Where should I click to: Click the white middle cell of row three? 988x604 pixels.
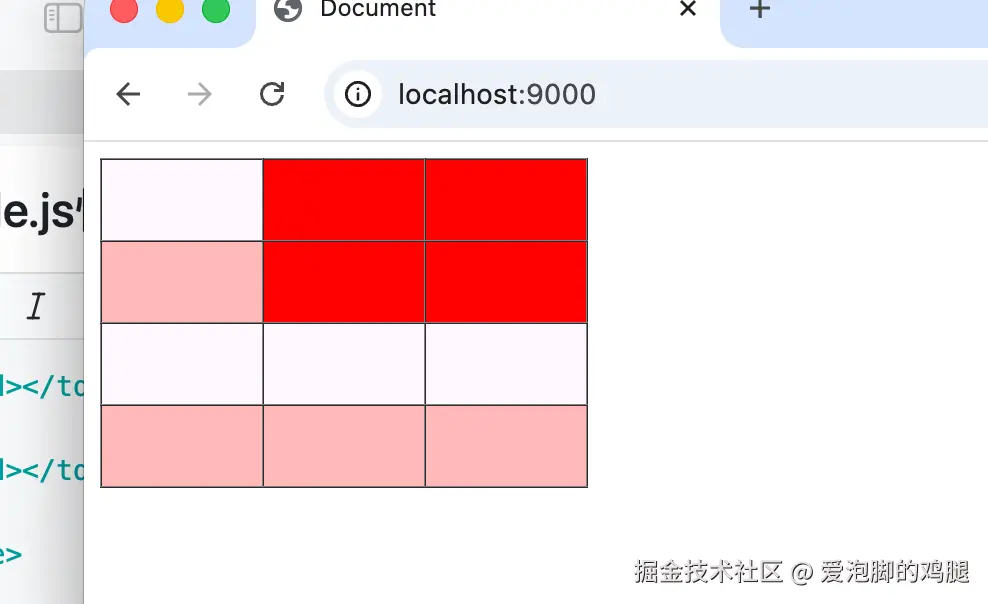(x=344, y=364)
